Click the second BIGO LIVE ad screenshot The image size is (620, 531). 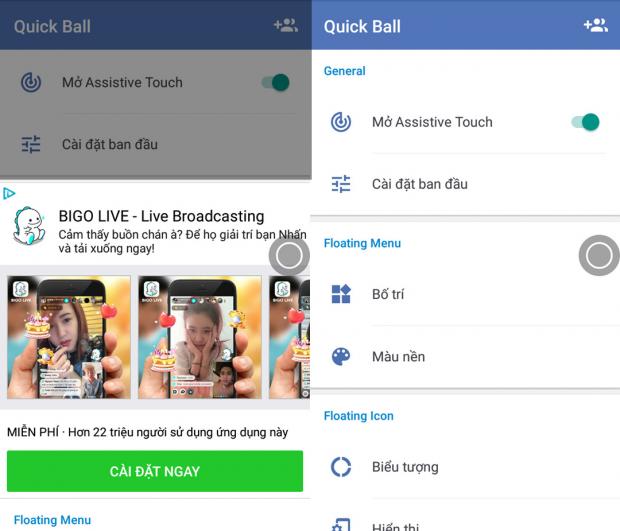200,337
